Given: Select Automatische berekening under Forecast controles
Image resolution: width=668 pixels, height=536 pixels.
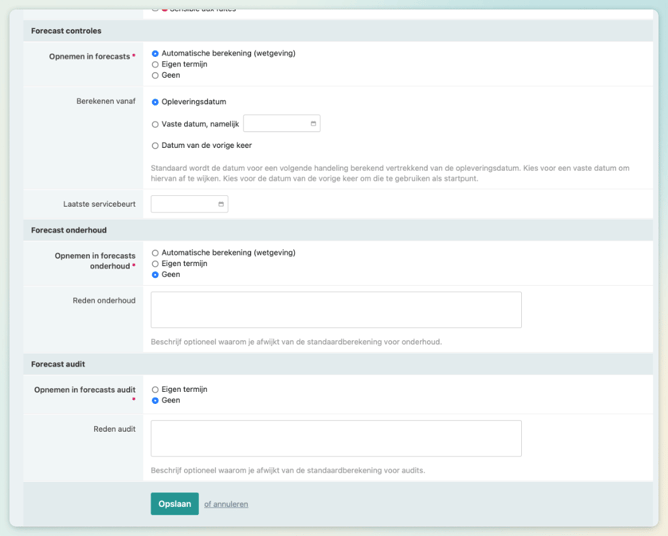Looking at the screenshot, I should tap(155, 53).
